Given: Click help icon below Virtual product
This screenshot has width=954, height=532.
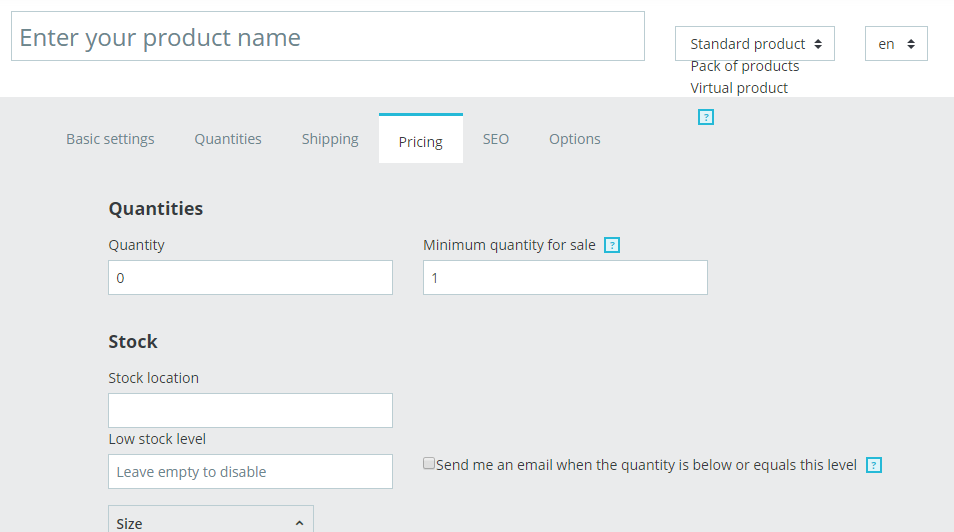Looking at the screenshot, I should click(706, 117).
